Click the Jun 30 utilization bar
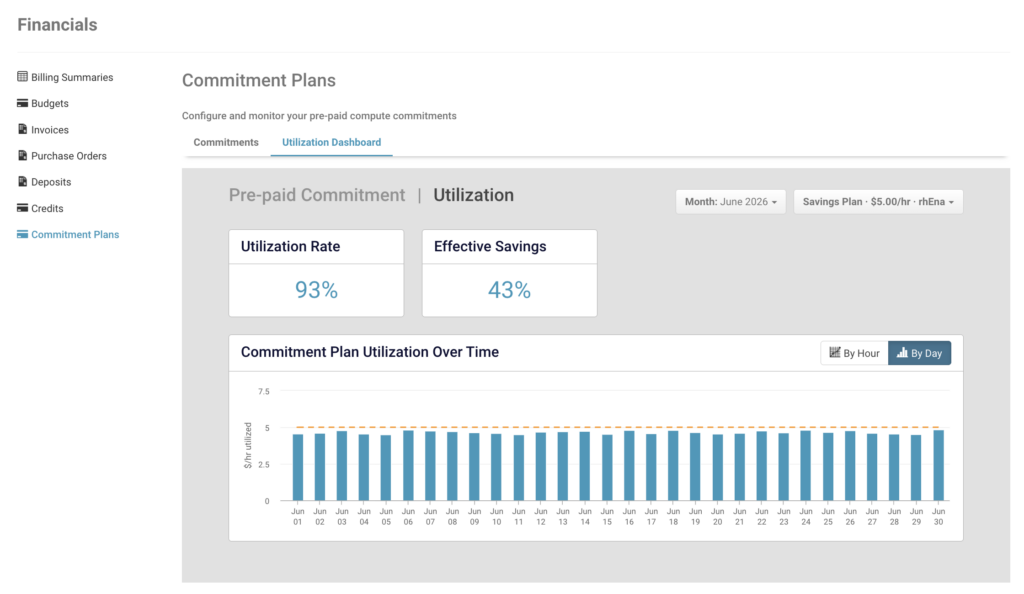 tap(938, 465)
